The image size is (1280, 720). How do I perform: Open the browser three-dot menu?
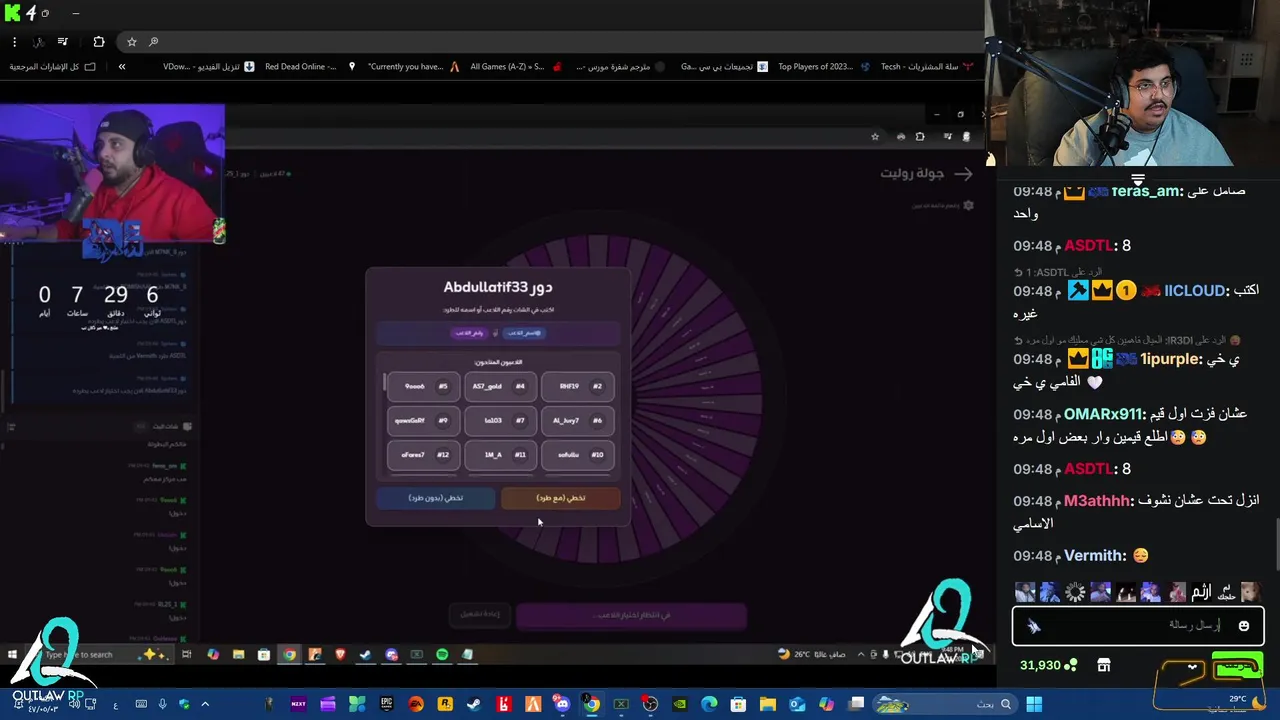14,42
